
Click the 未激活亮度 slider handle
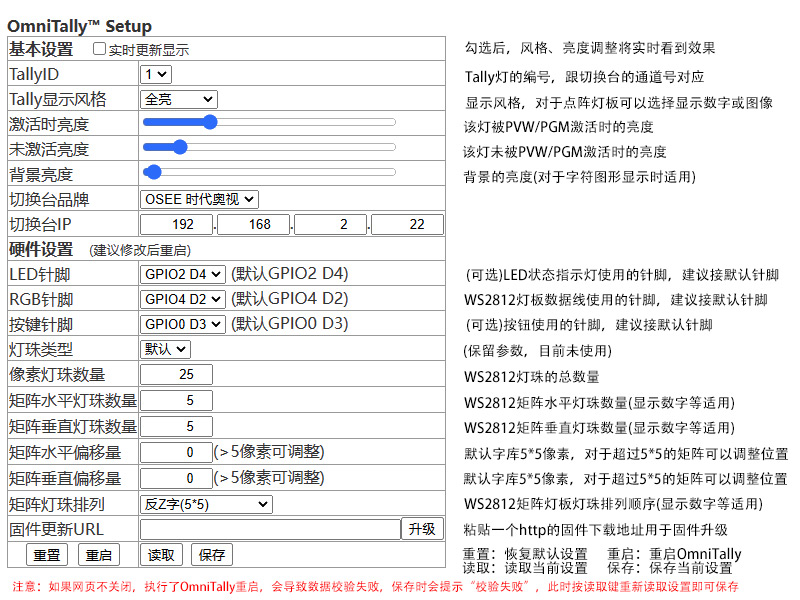180,148
